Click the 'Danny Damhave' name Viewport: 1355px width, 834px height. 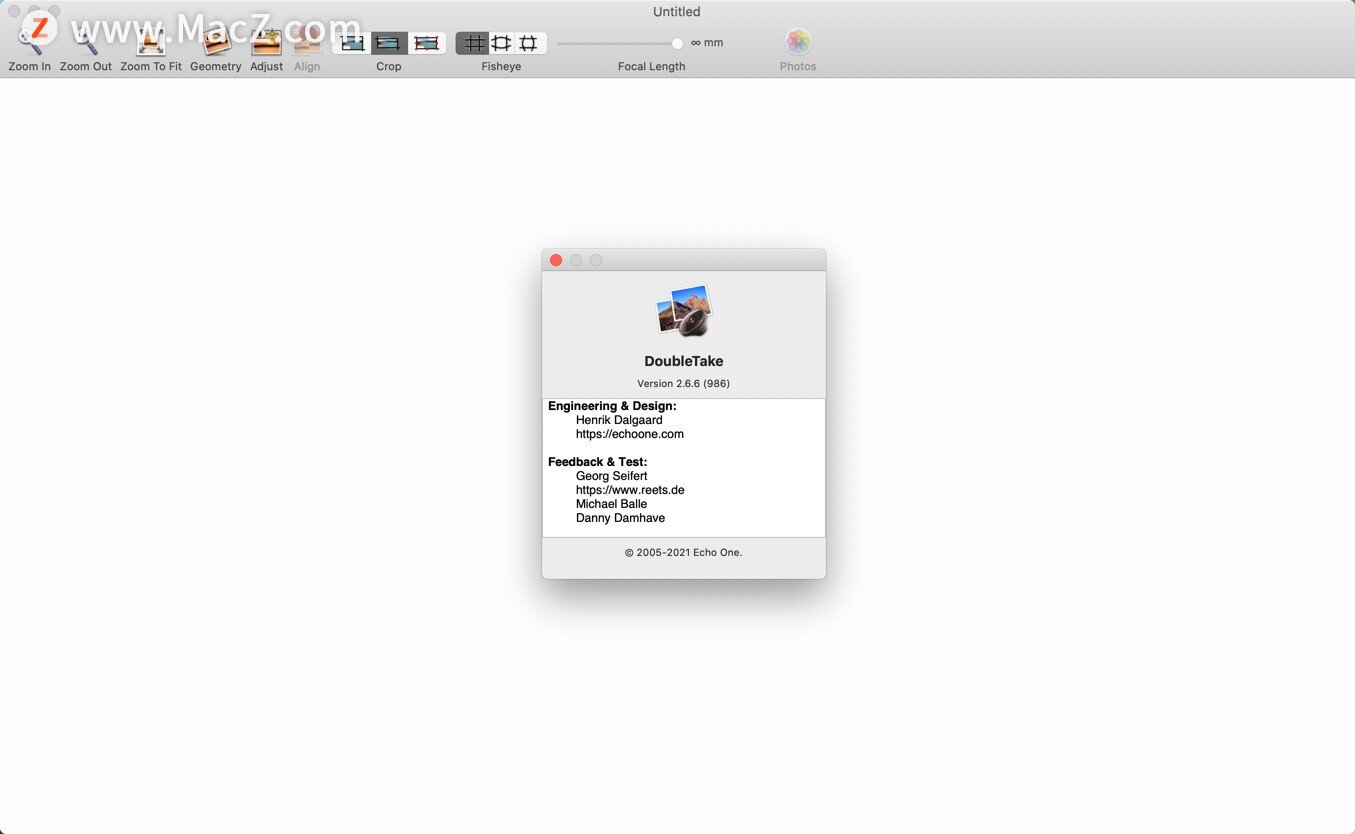[620, 518]
